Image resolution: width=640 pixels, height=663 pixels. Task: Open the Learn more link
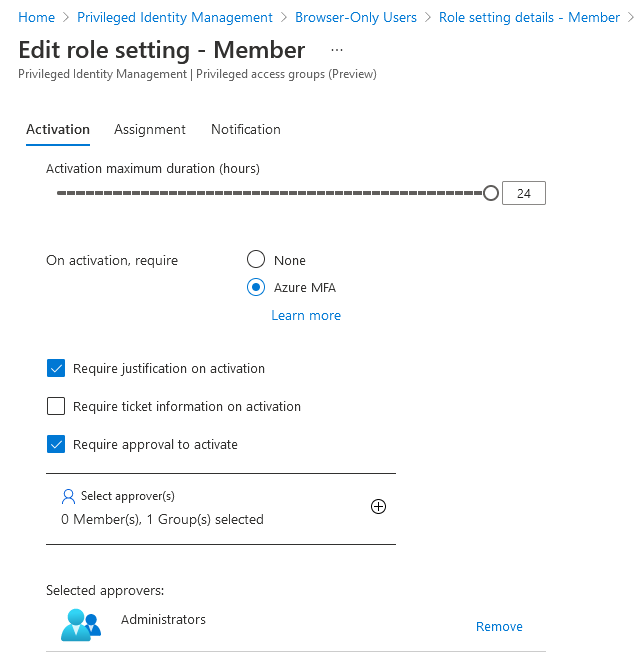click(x=306, y=315)
